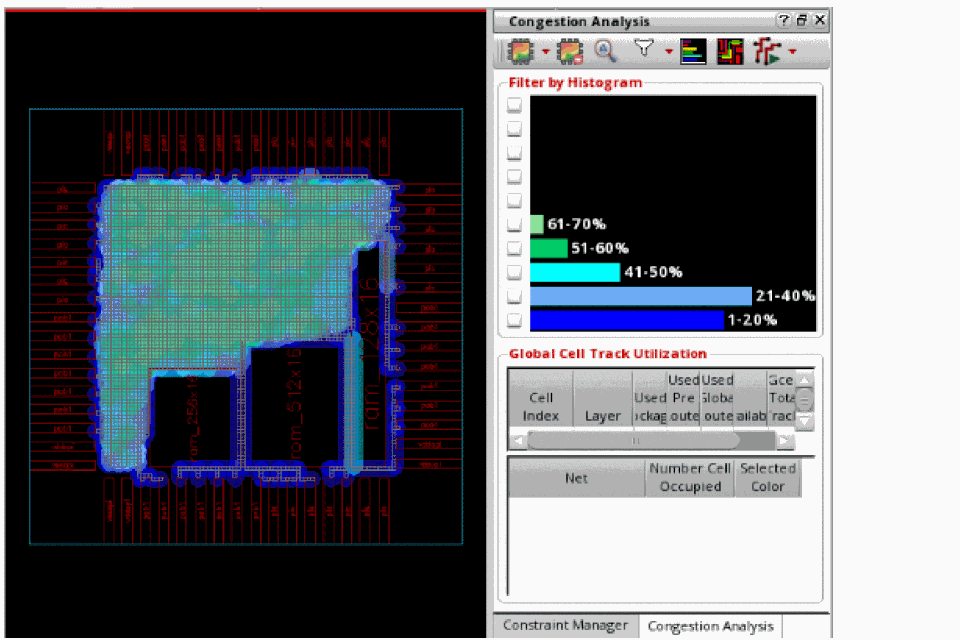Sort by the Cell Index column header
Viewport: 960px width, 640px height.
tap(539, 406)
